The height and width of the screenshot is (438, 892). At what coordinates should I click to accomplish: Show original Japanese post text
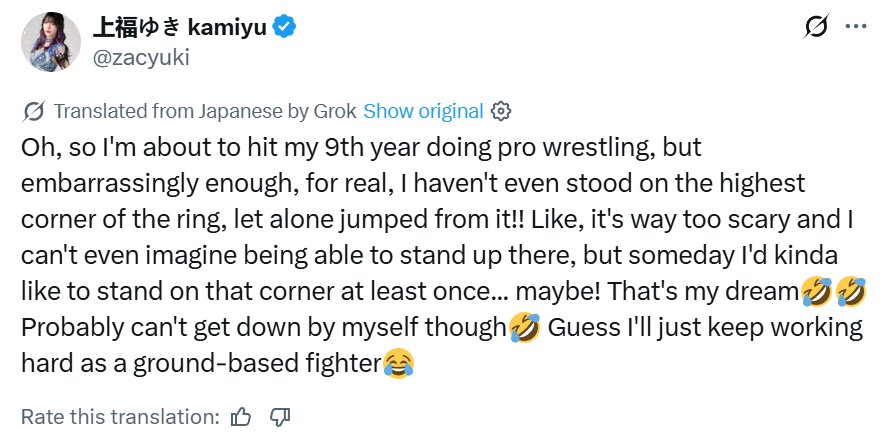[x=423, y=111]
